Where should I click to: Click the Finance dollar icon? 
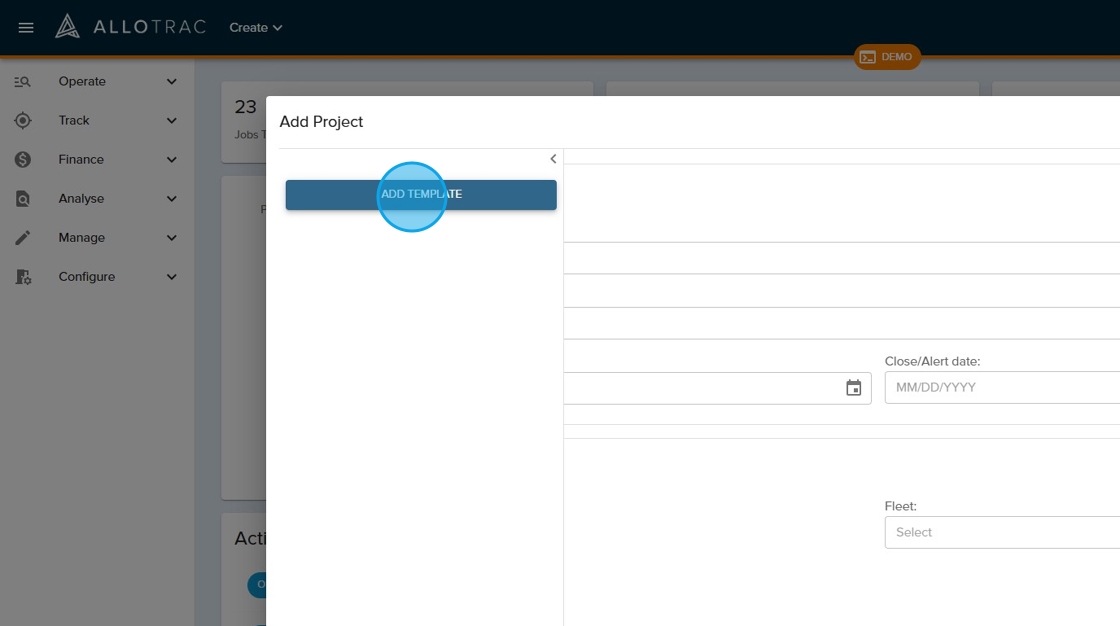click(23, 160)
